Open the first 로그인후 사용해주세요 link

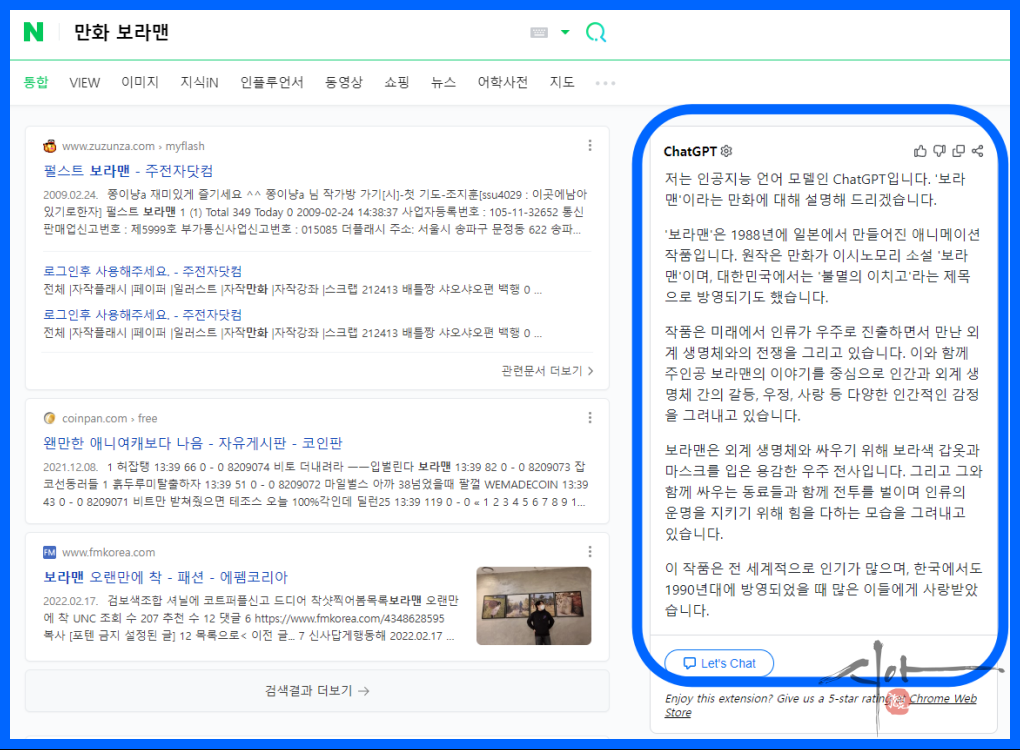pos(142,271)
